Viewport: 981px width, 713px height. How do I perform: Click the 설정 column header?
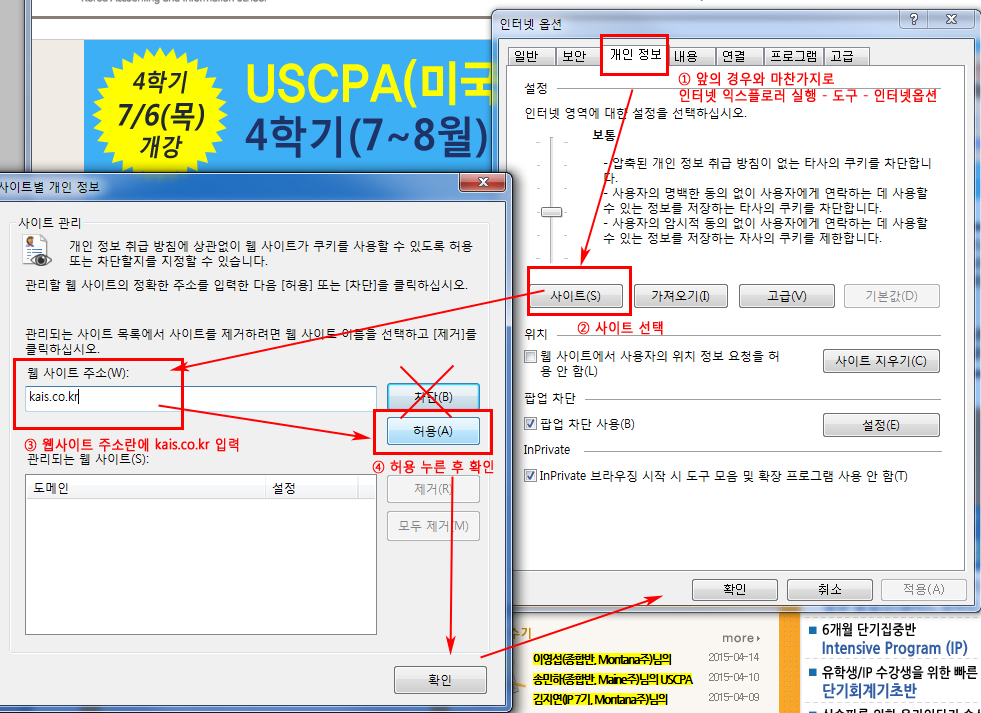tap(312, 488)
